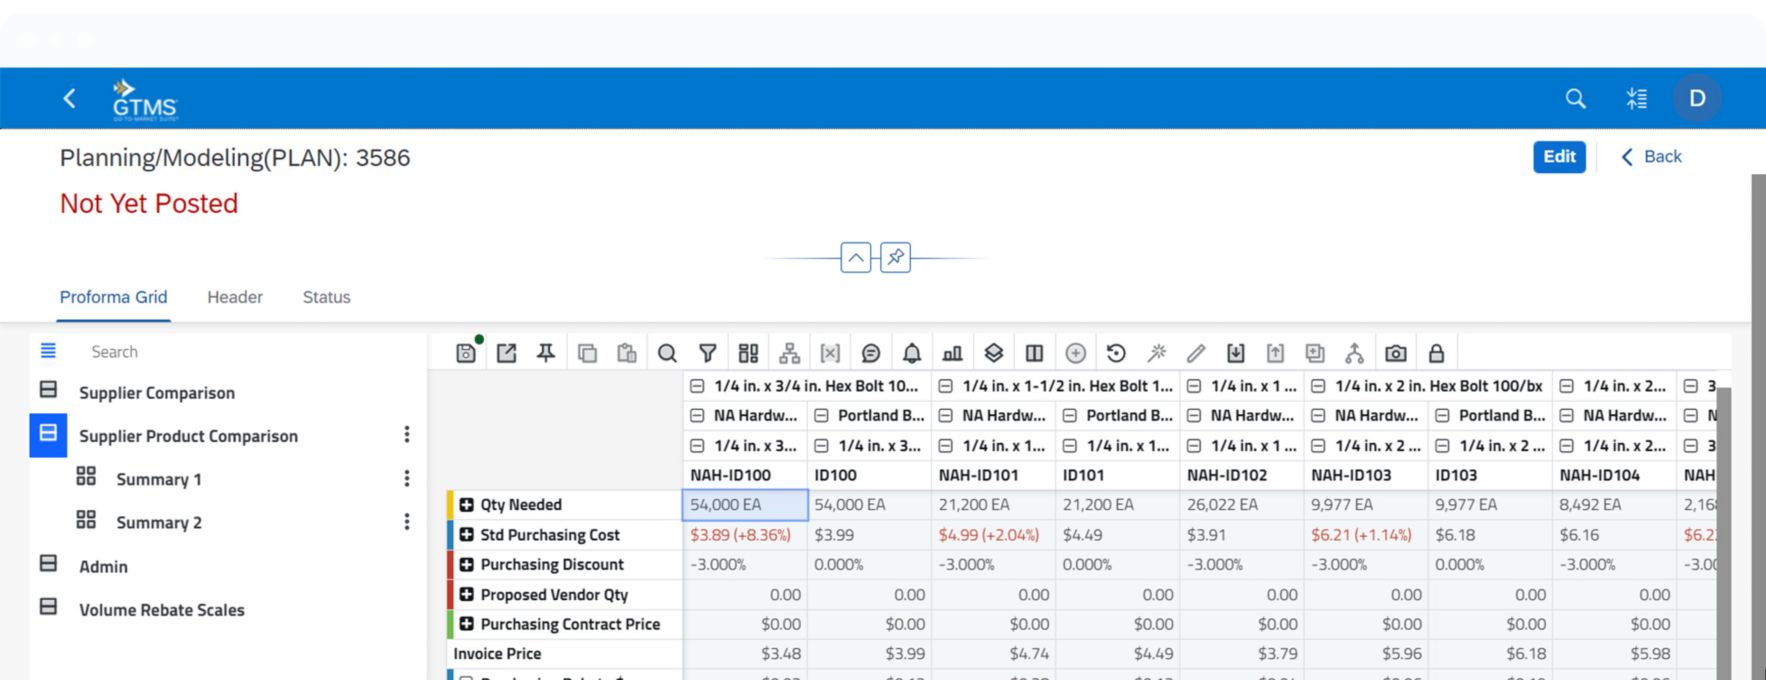Viewport: 1766px width, 680px height.
Task: Toggle the pin header button
Action: pyautogui.click(x=895, y=258)
